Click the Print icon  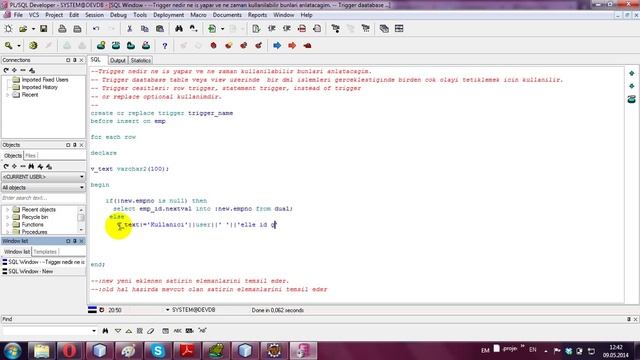click(62, 29)
